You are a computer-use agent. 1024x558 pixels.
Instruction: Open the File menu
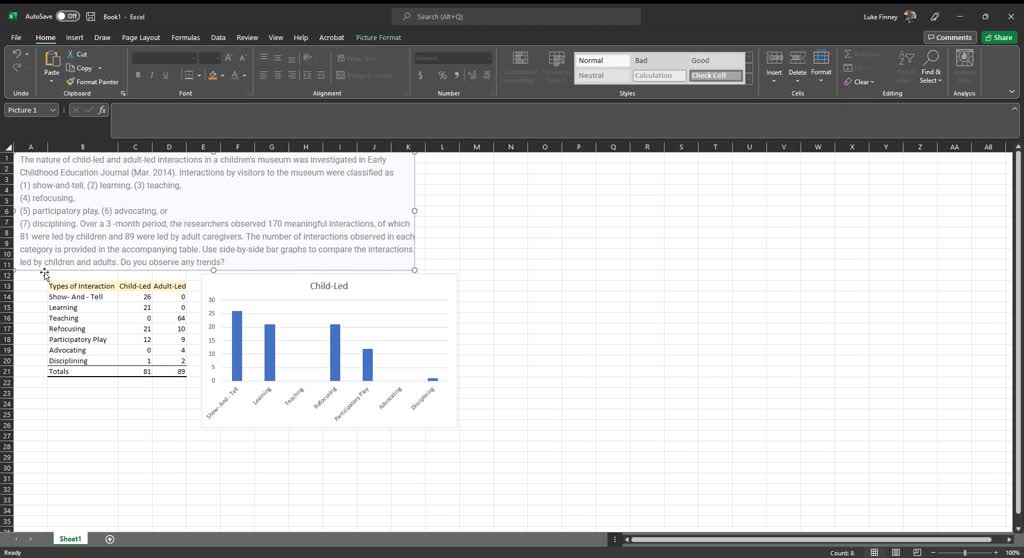click(x=16, y=37)
